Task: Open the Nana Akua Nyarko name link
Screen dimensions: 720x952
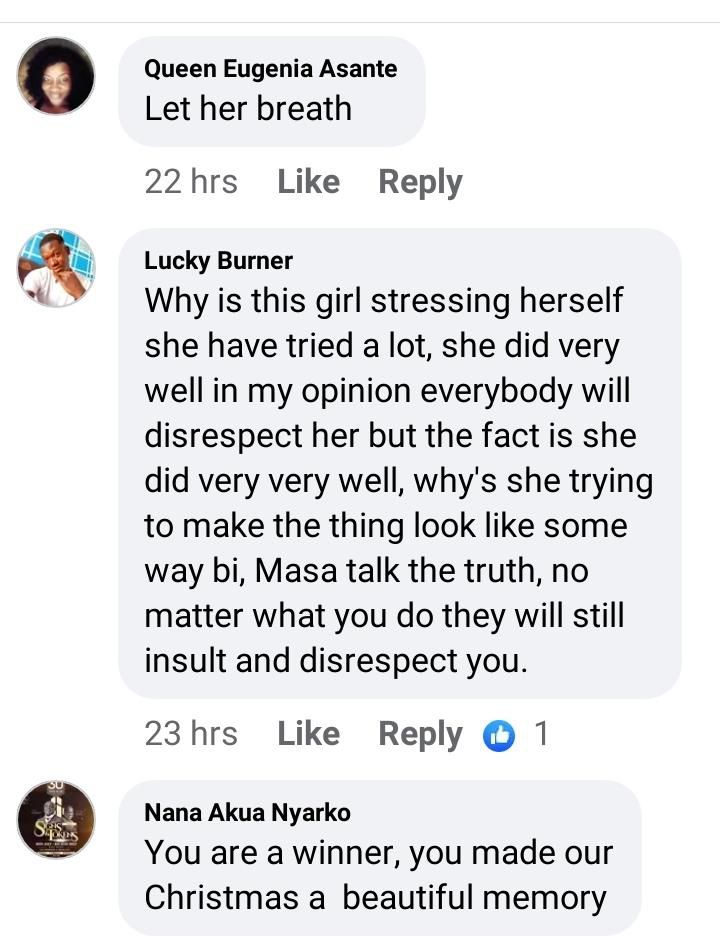Action: 247,813
